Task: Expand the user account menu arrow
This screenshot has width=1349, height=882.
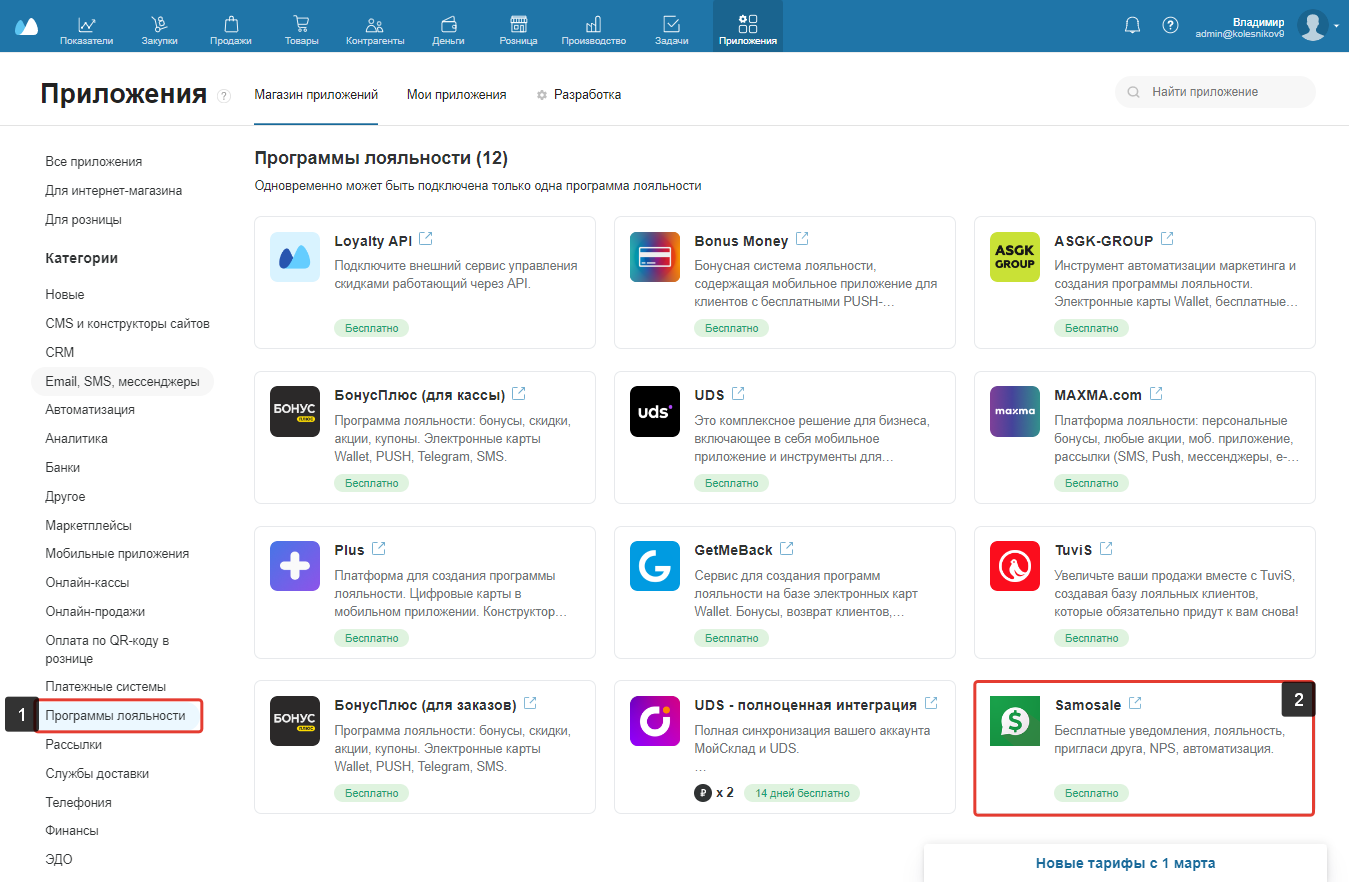Action: click(x=1337, y=27)
